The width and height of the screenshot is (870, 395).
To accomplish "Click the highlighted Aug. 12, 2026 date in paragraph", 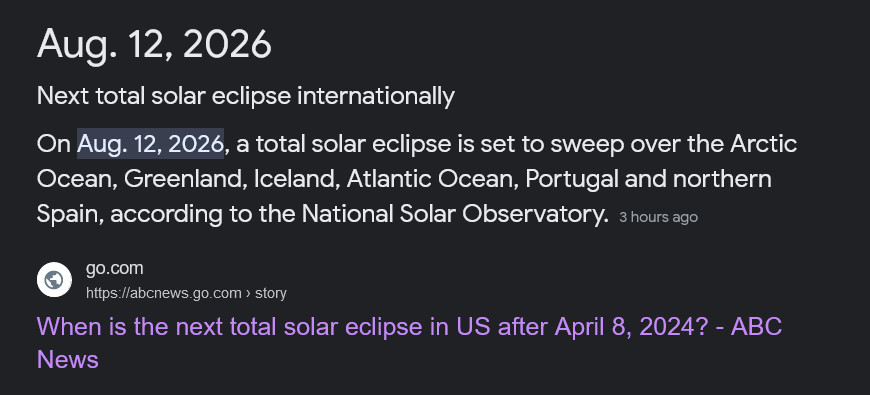I will [x=150, y=144].
